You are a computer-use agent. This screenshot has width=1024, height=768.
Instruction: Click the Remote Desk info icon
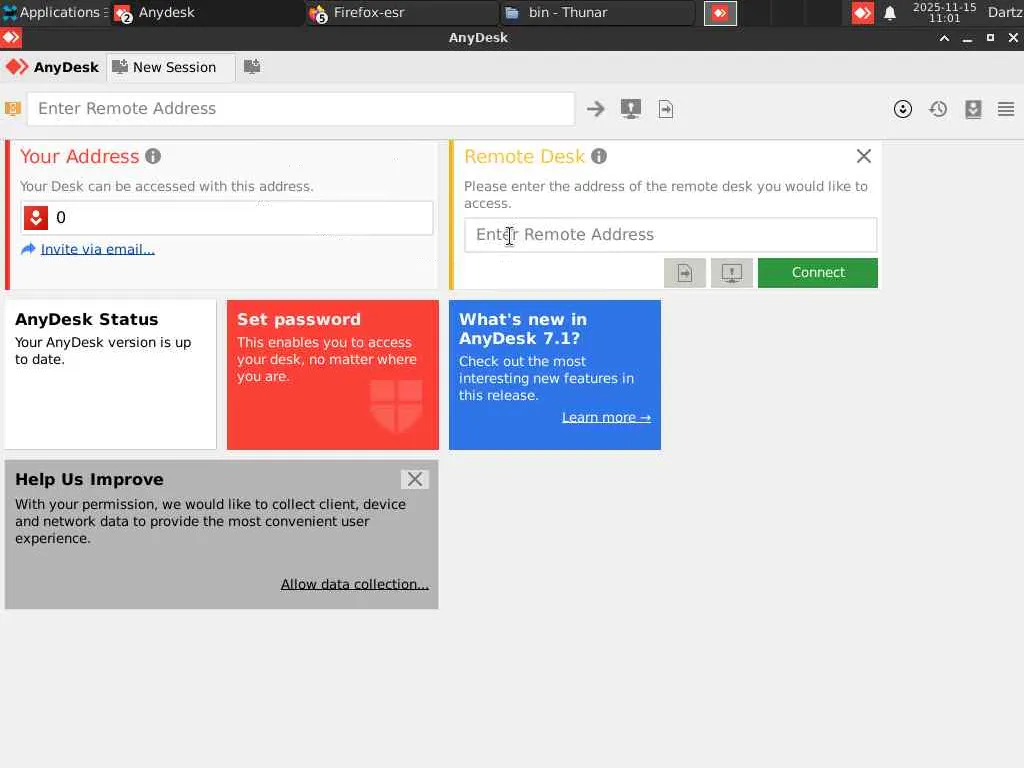[x=599, y=156]
